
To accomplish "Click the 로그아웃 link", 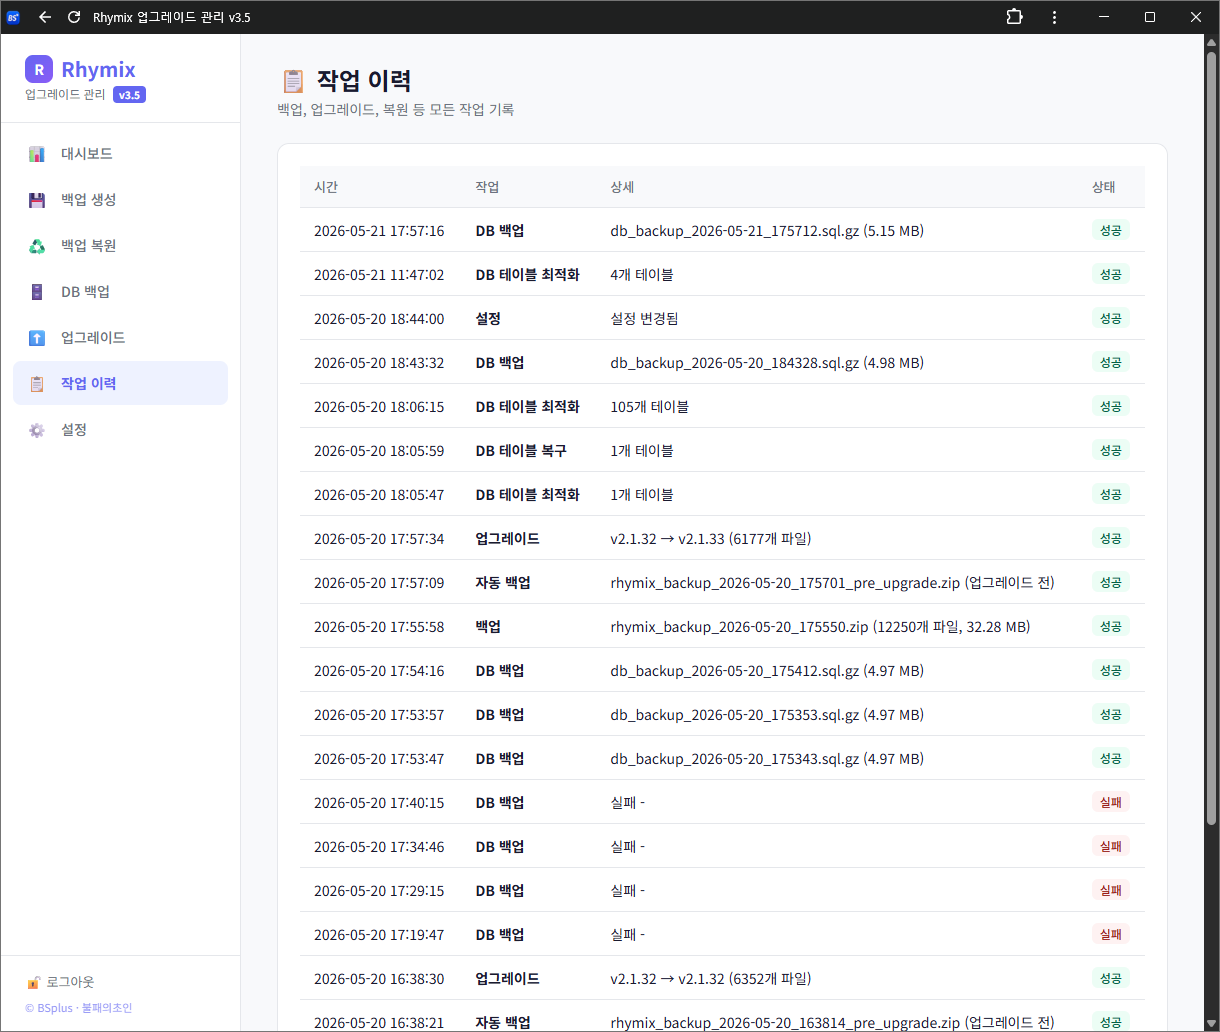I will 70,982.
